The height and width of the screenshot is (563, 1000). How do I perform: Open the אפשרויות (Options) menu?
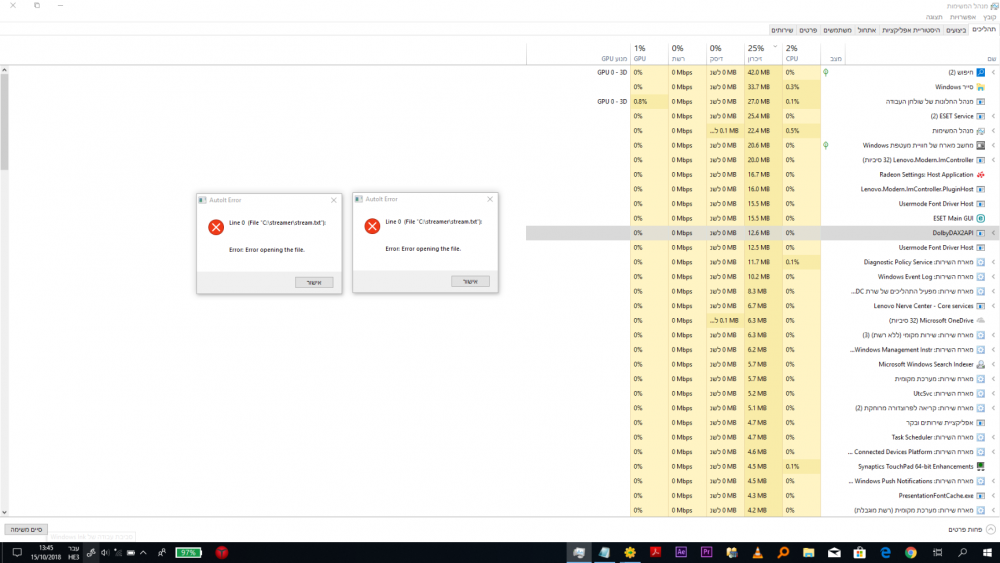[962, 17]
